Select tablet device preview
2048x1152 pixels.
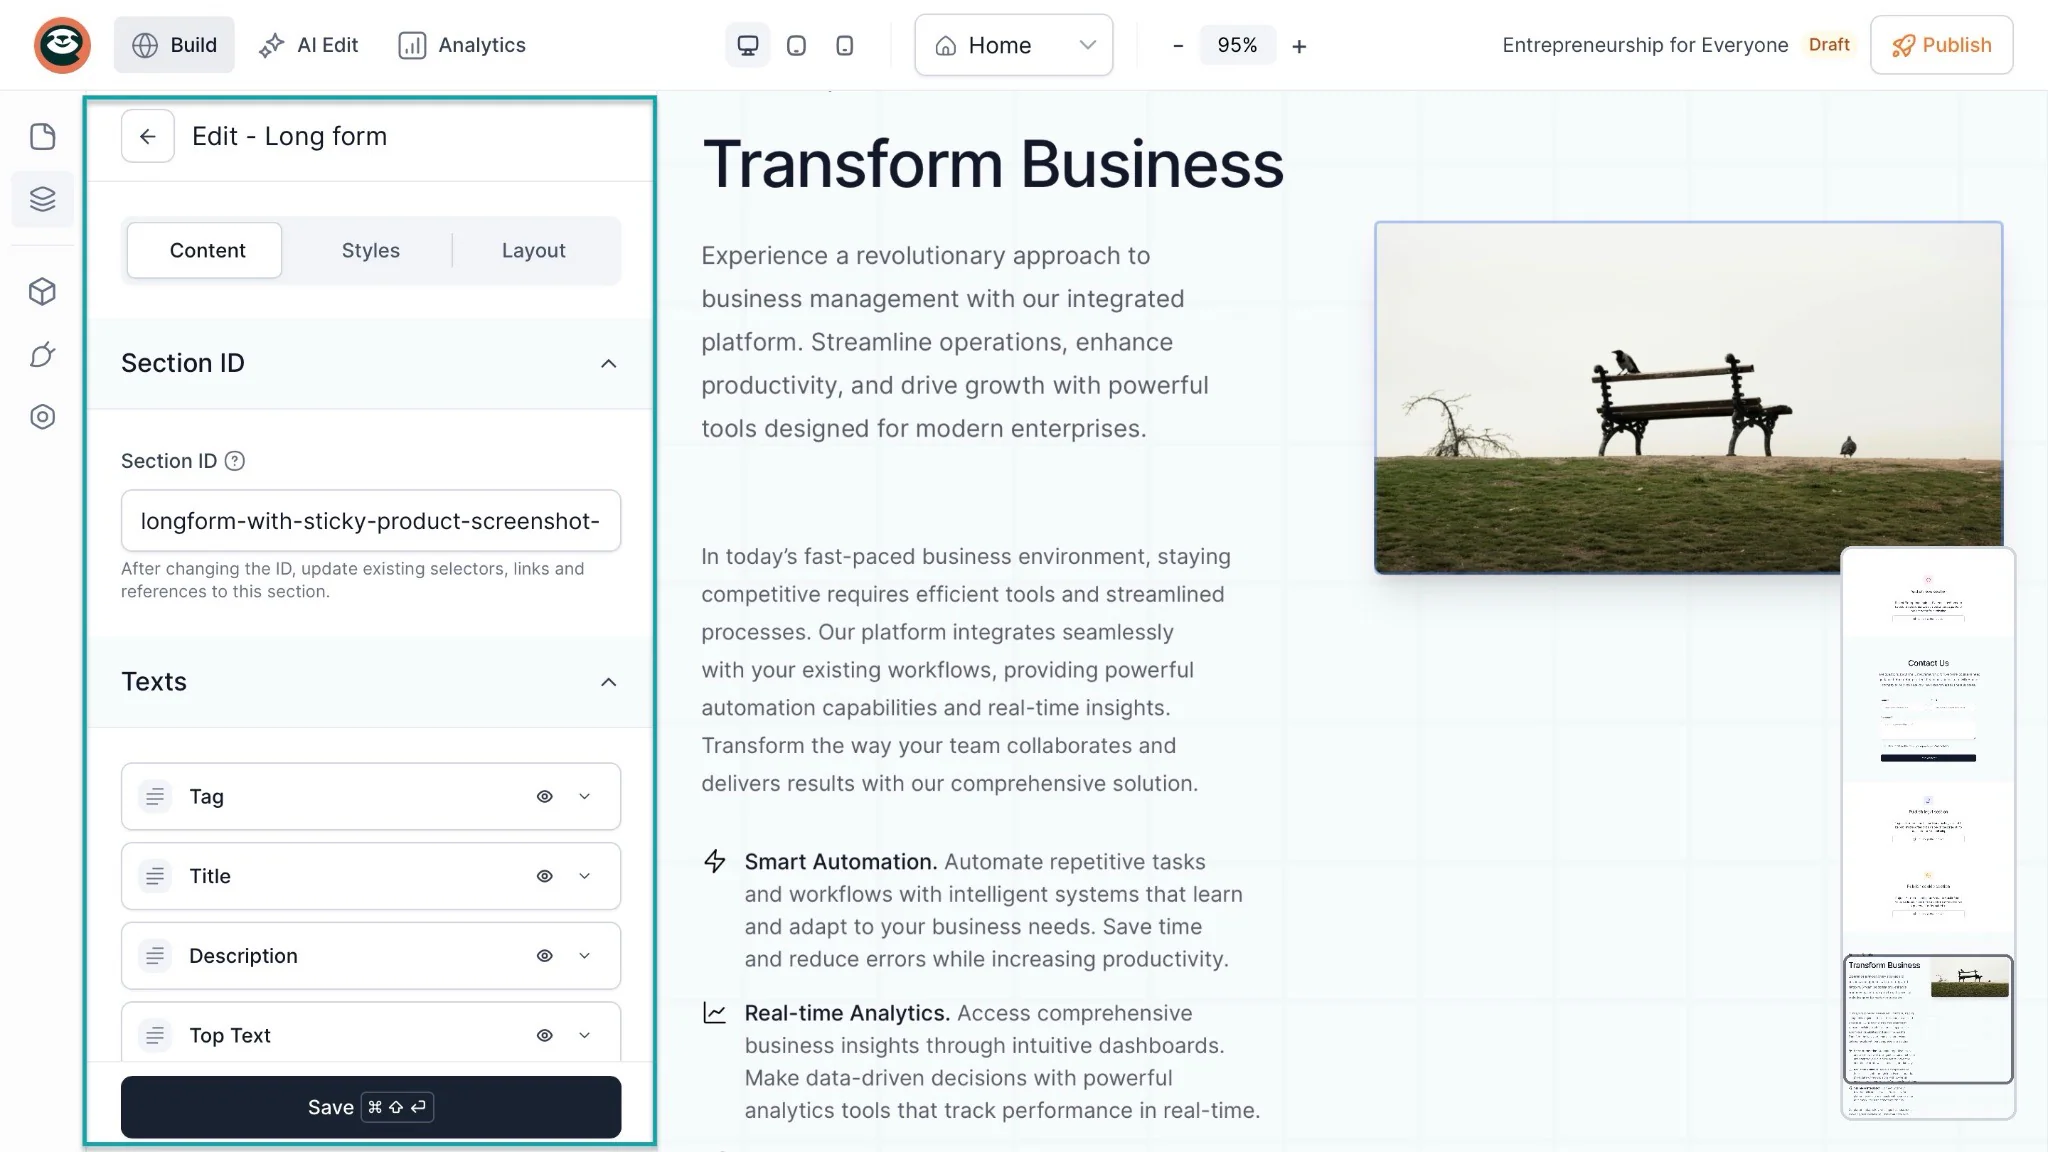tap(796, 45)
